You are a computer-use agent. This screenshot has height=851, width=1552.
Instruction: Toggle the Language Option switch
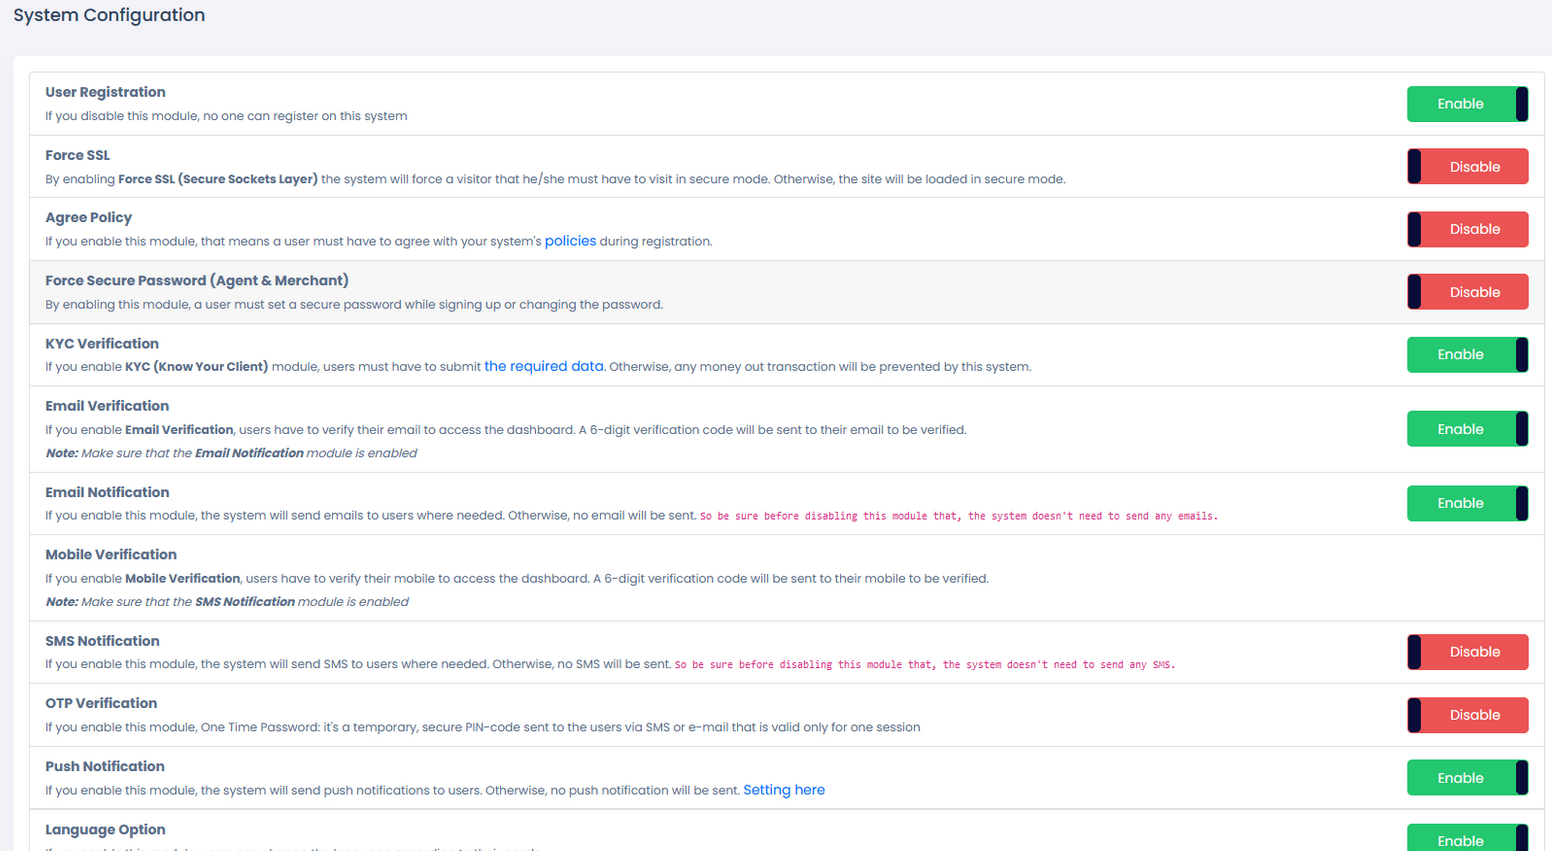(x=1466, y=839)
